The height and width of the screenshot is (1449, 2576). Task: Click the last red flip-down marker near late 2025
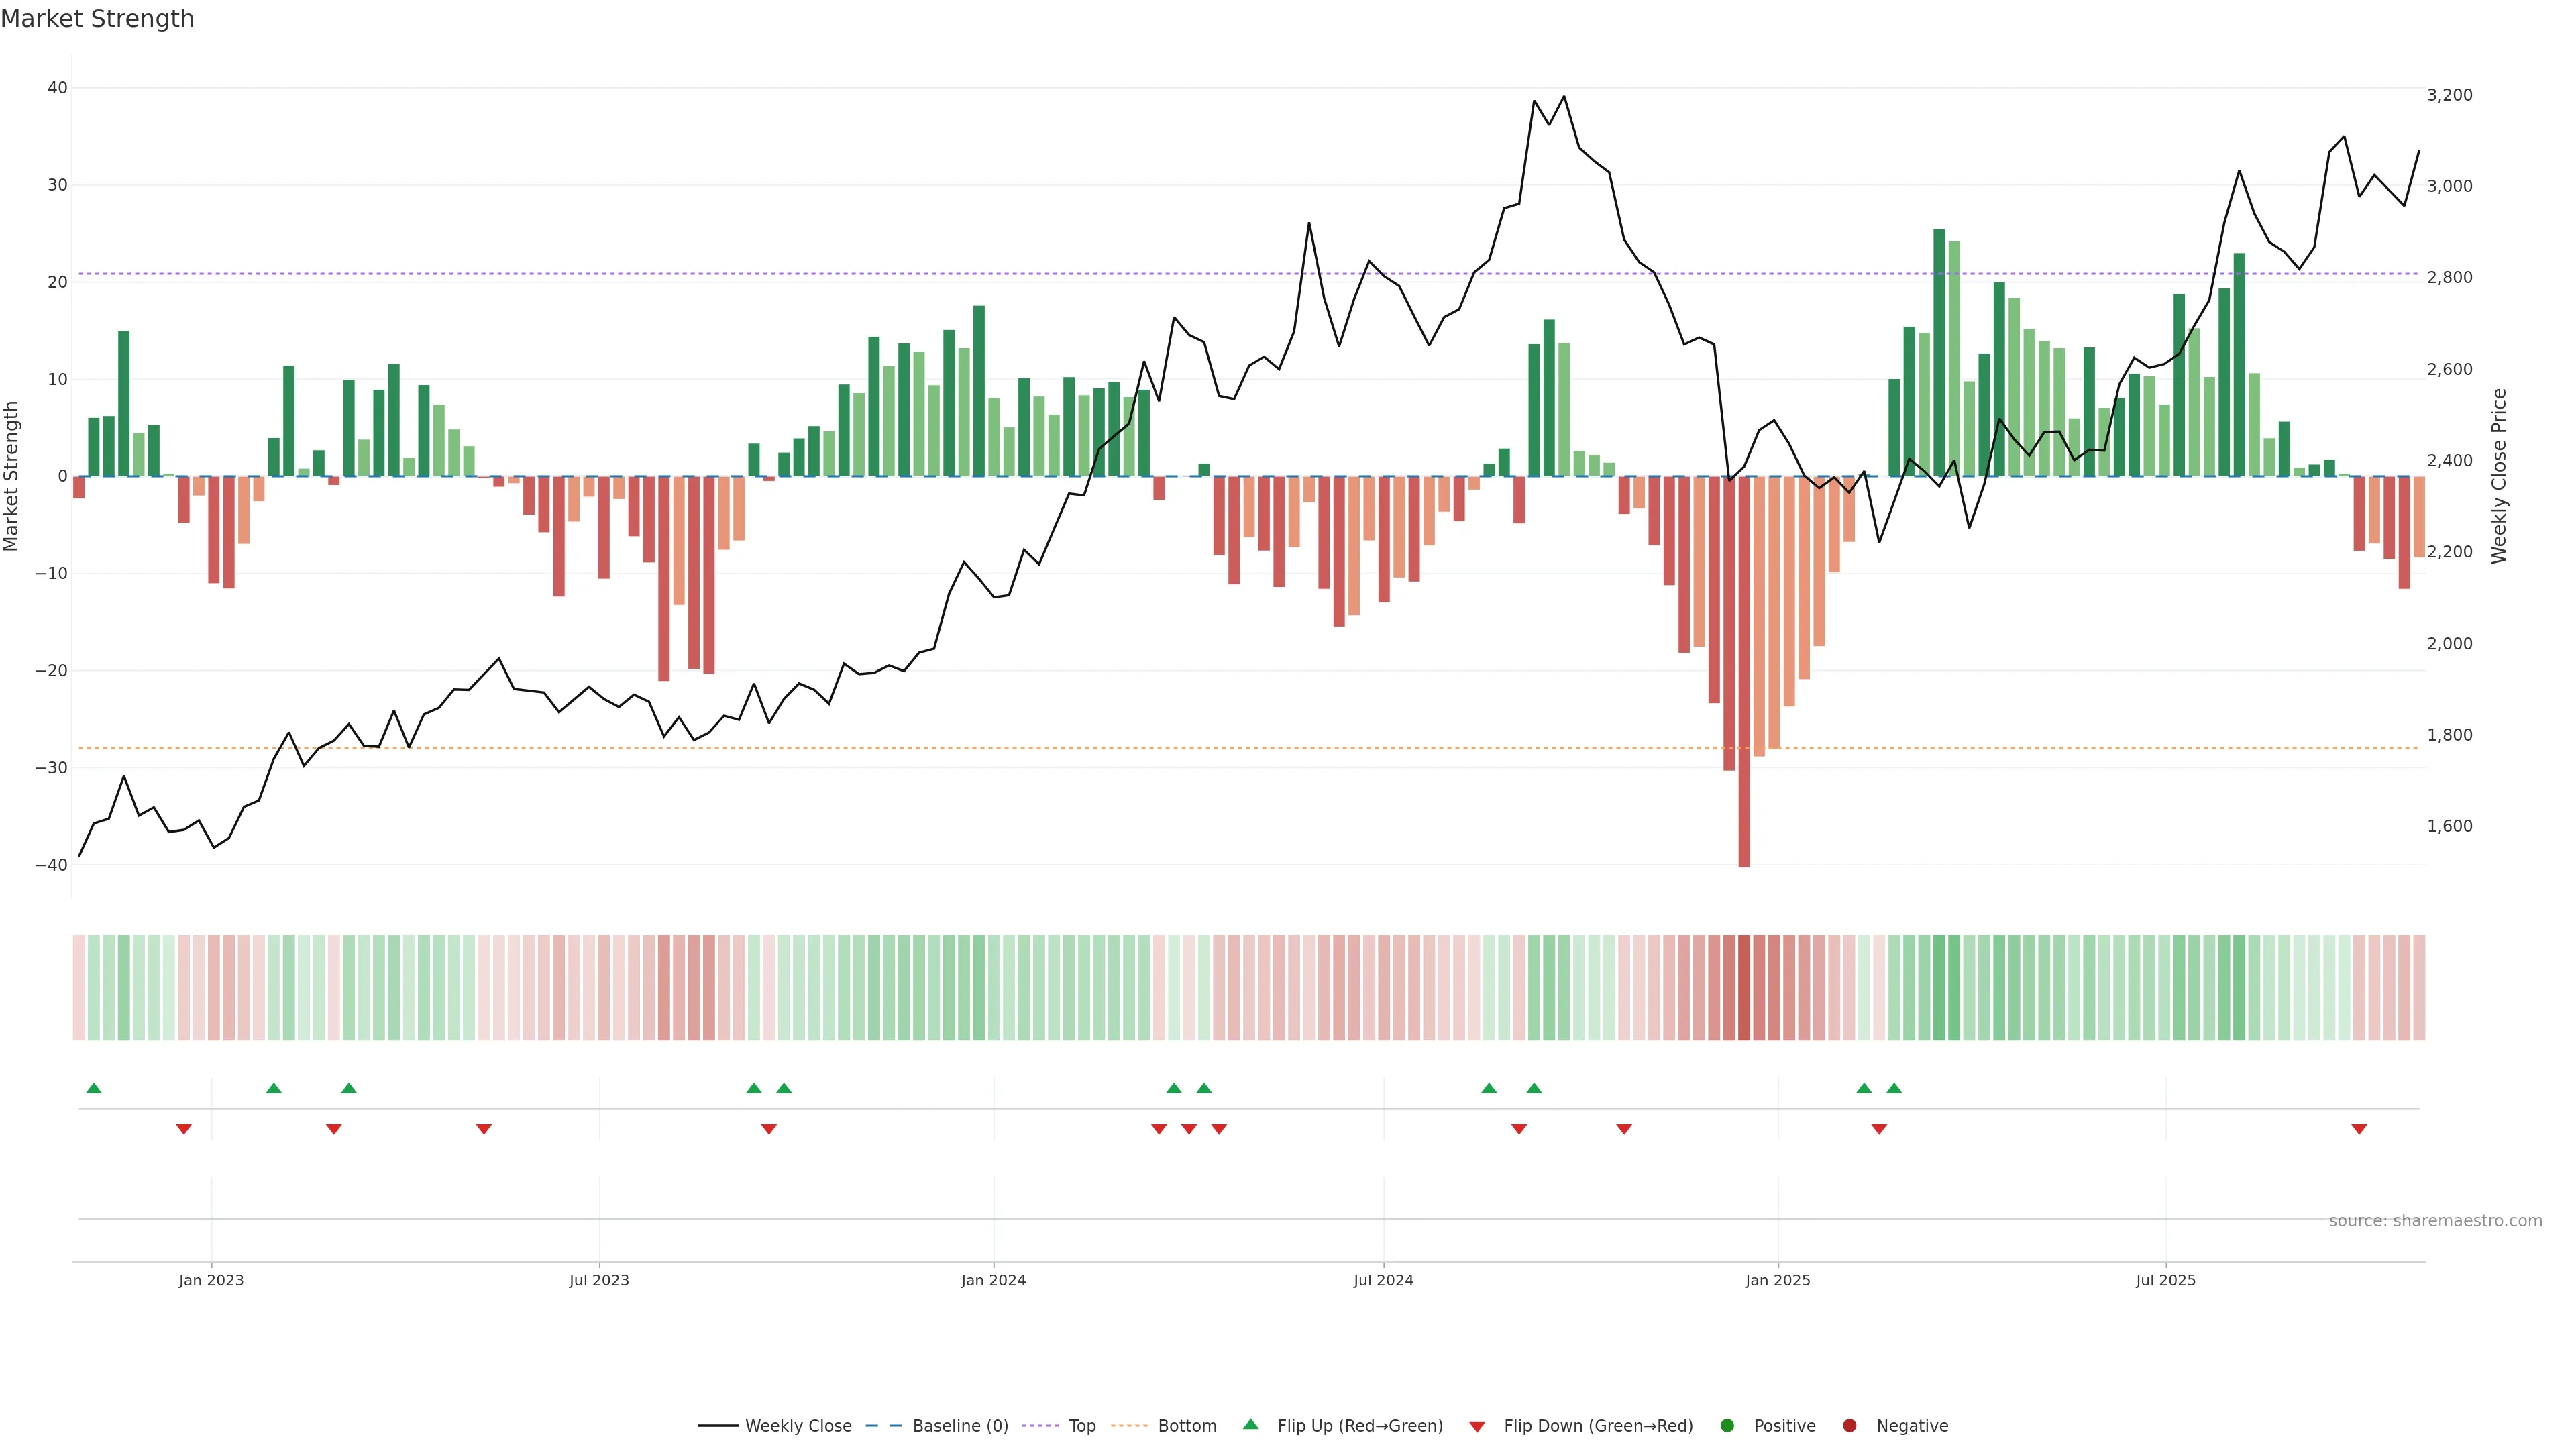2359,1129
